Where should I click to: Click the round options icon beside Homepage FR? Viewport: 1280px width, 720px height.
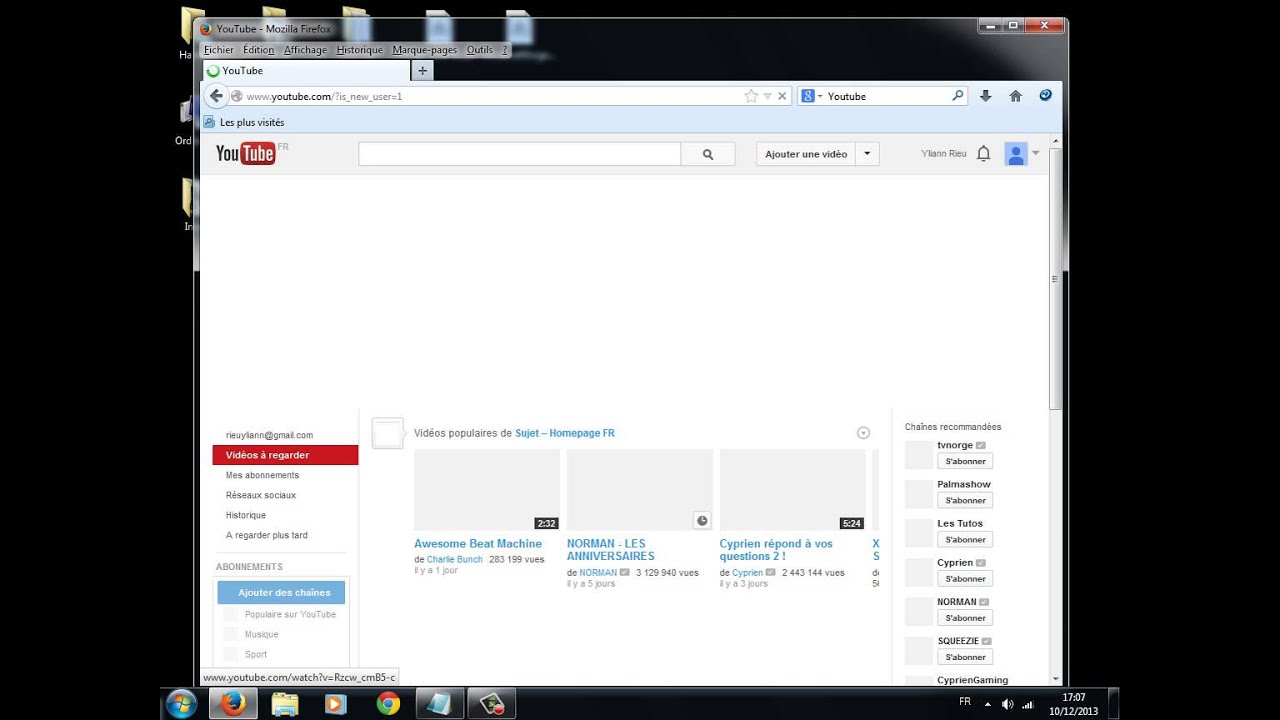863,433
